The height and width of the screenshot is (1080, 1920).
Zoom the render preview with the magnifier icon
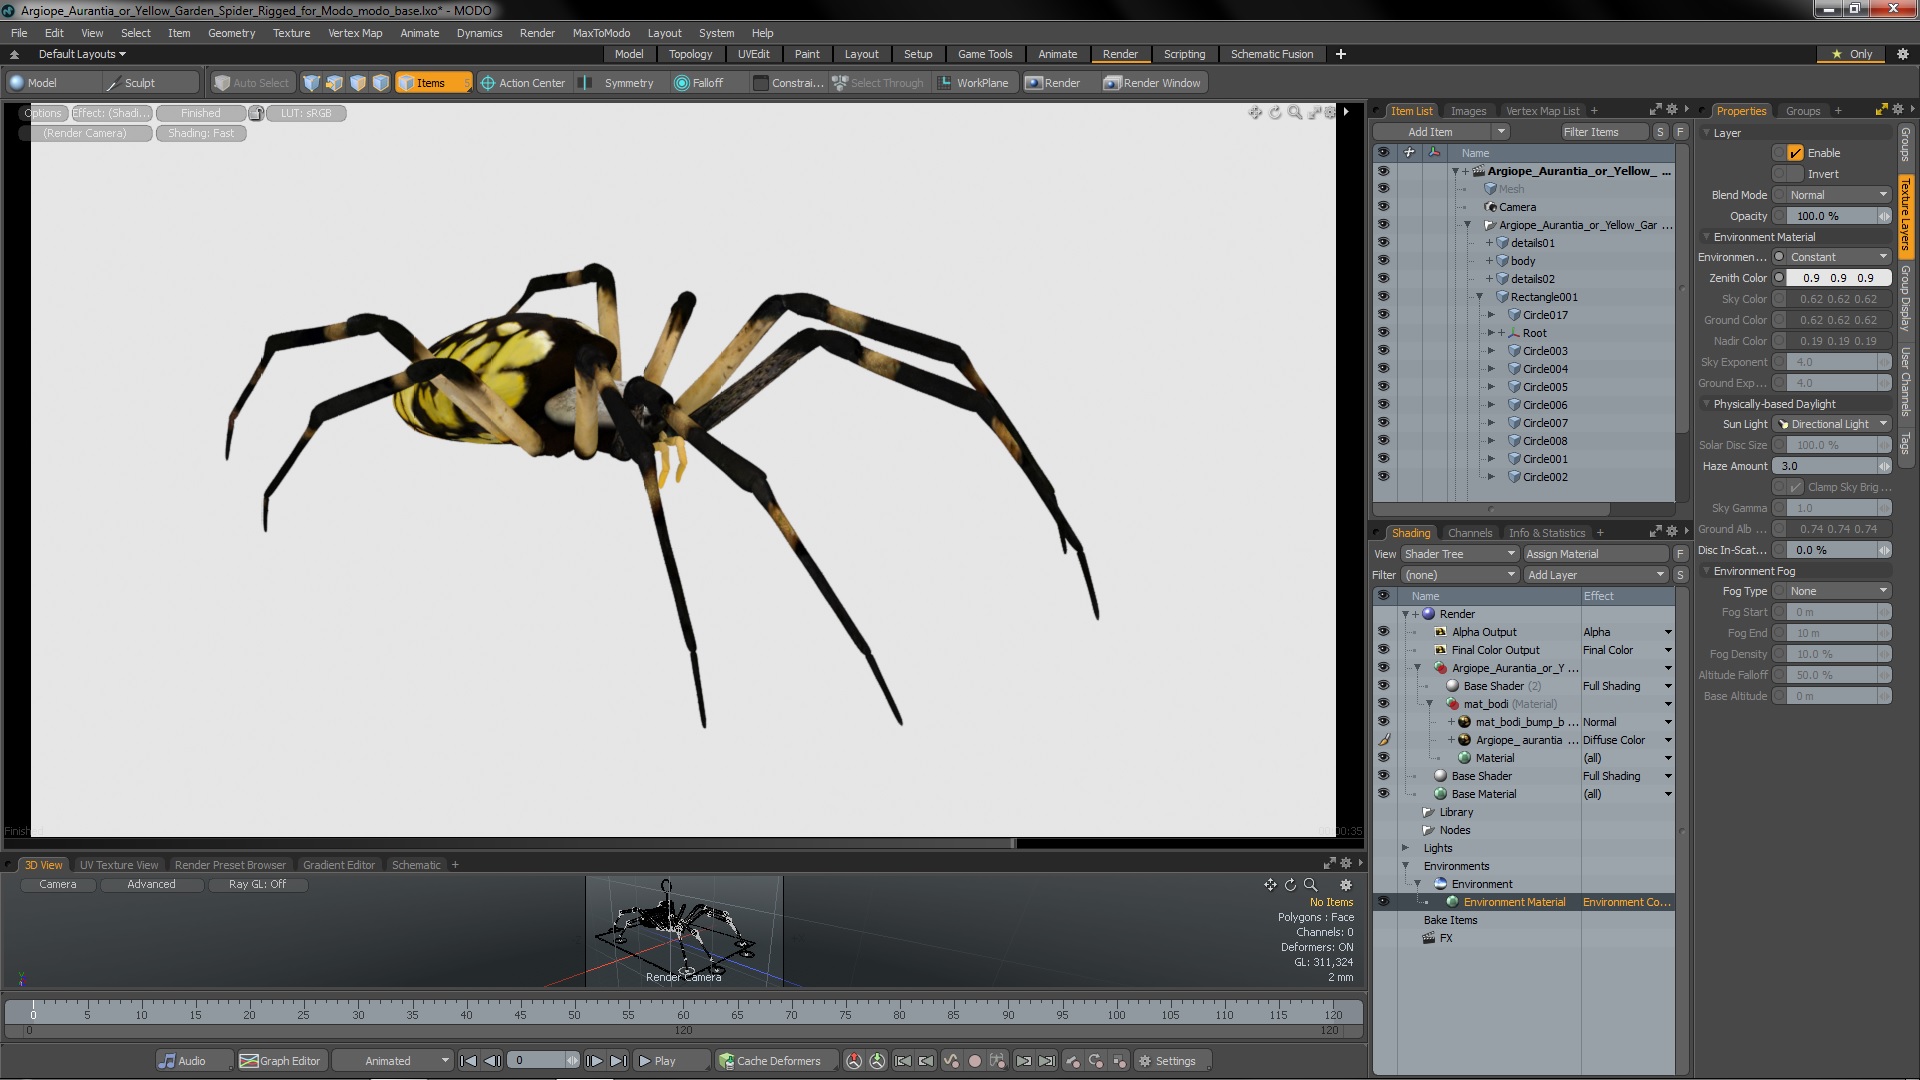point(1295,113)
